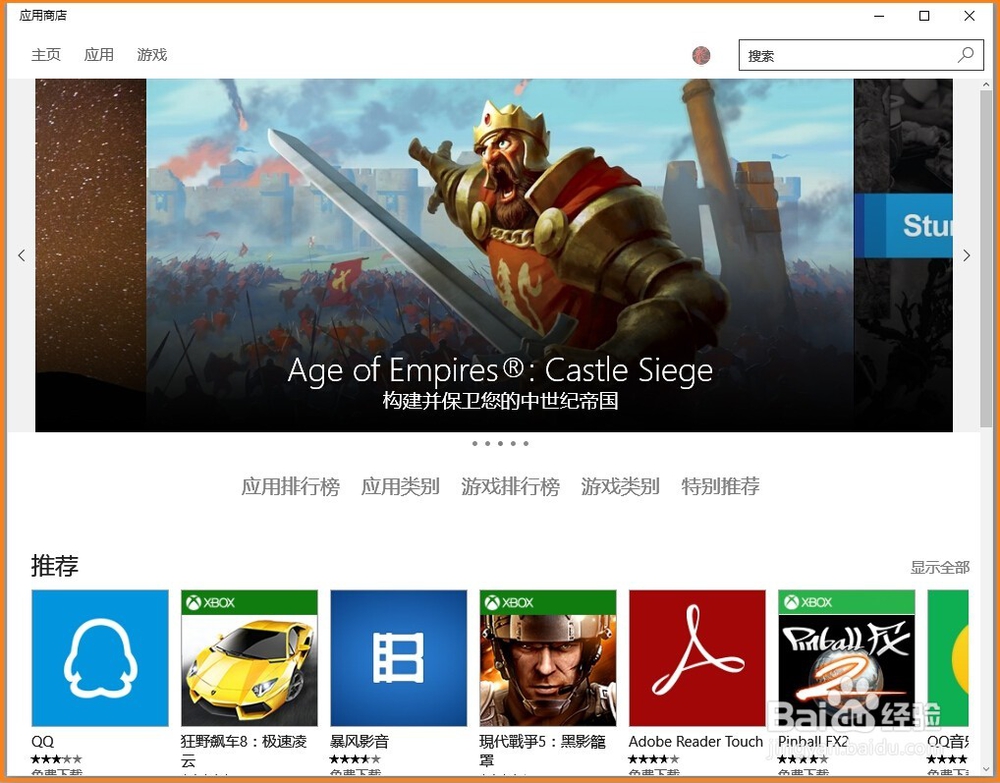Viewport: 1000px width, 783px height.
Task: Click the user account avatar
Action: [x=701, y=55]
